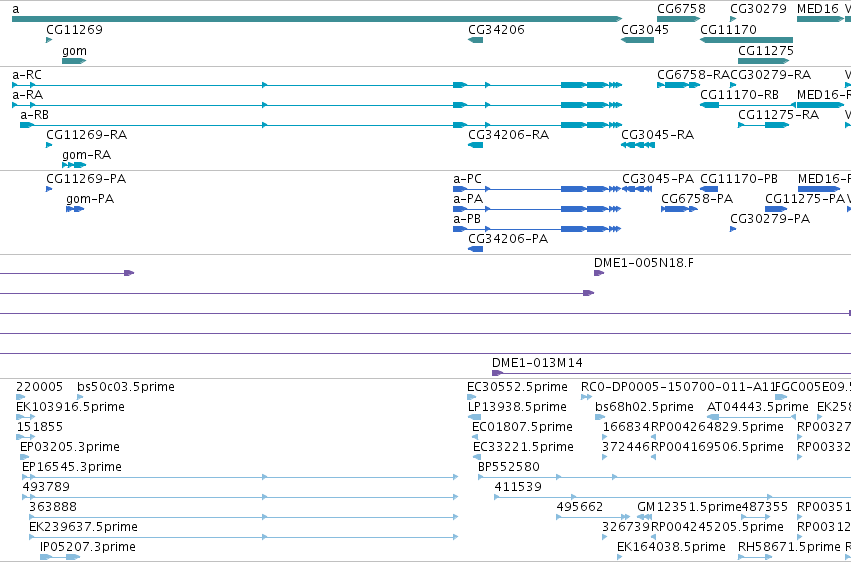Image resolution: width=851 pixels, height=562 pixels.
Task: Click the GM12351.5prime EST label
Action: pyautogui.click(x=689, y=508)
